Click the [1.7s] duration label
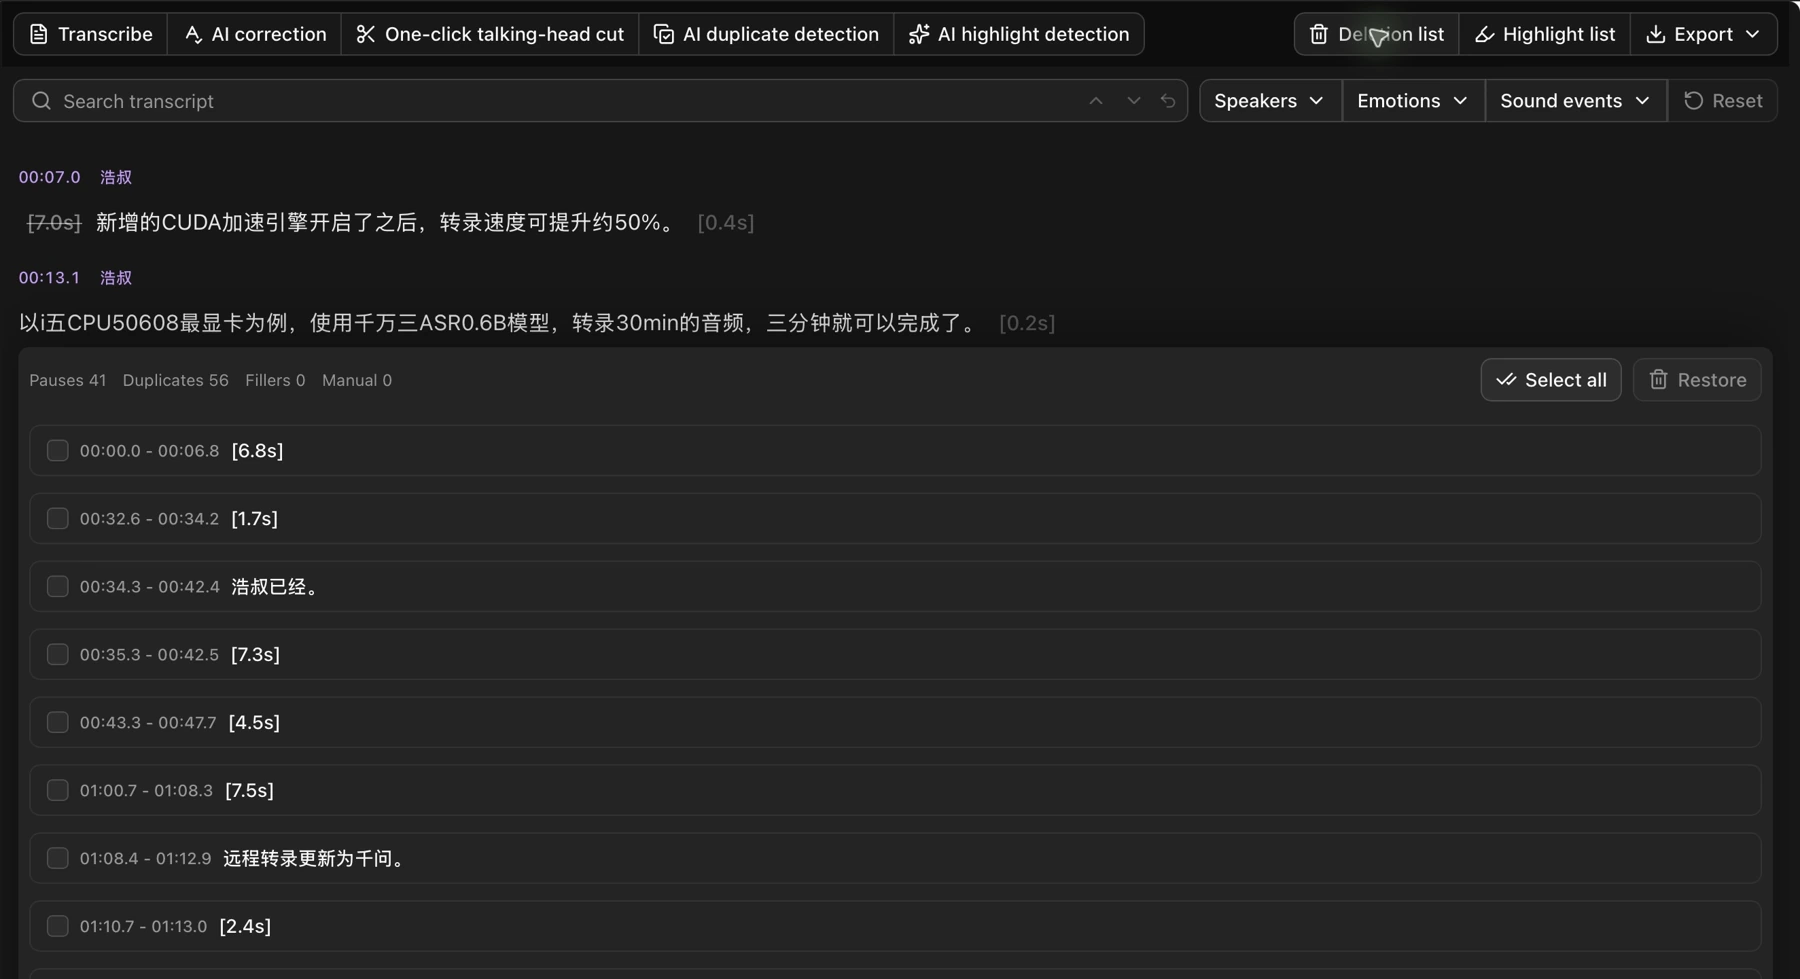 254,519
